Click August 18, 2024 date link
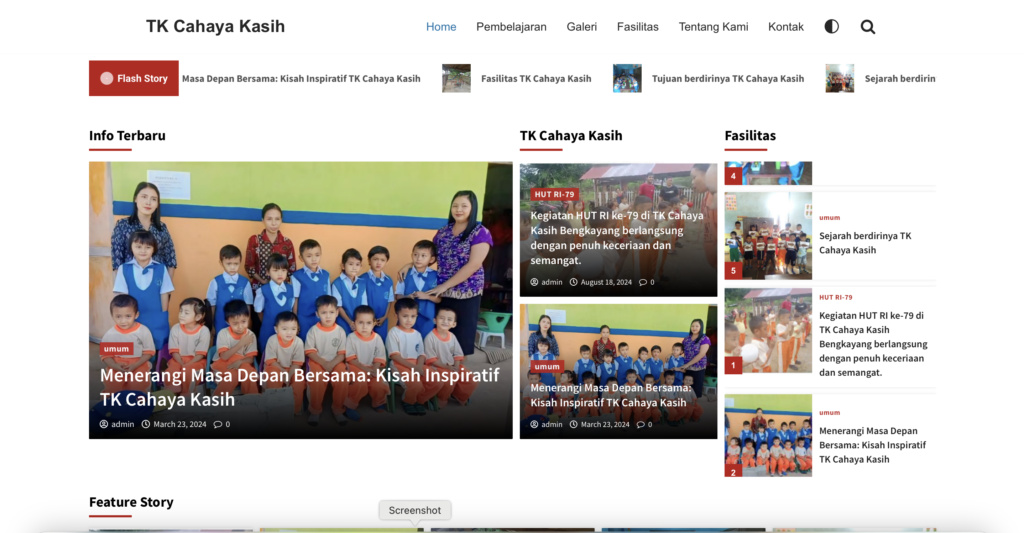The image size is (1024, 533). (x=606, y=282)
